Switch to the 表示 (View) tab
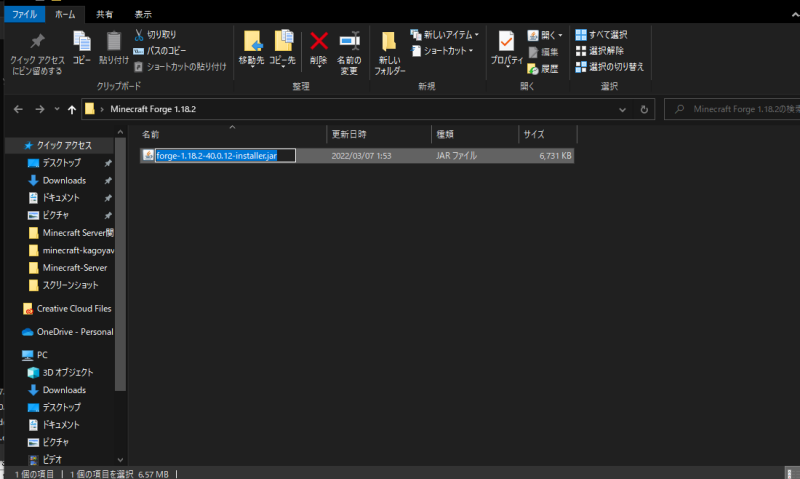This screenshot has width=800, height=479. [143, 14]
